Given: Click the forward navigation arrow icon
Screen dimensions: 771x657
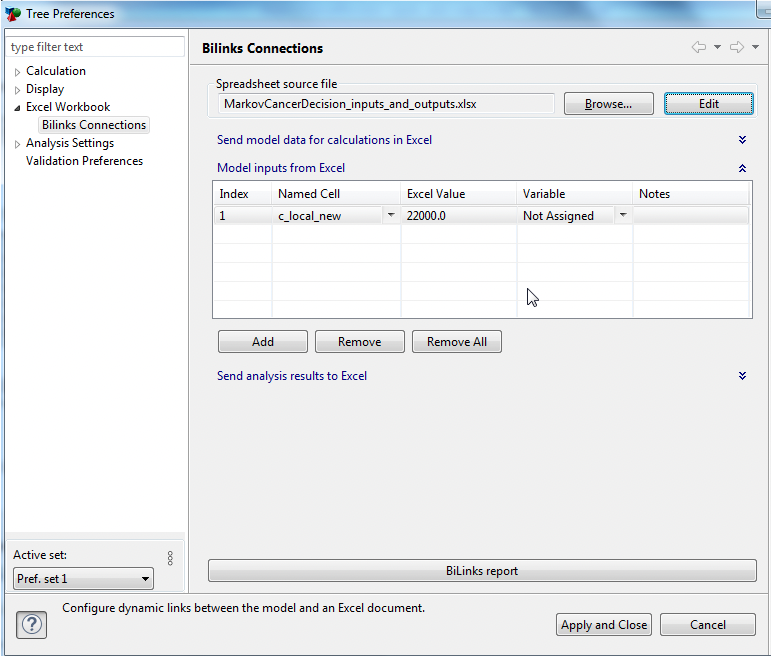Looking at the screenshot, I should click(x=737, y=47).
